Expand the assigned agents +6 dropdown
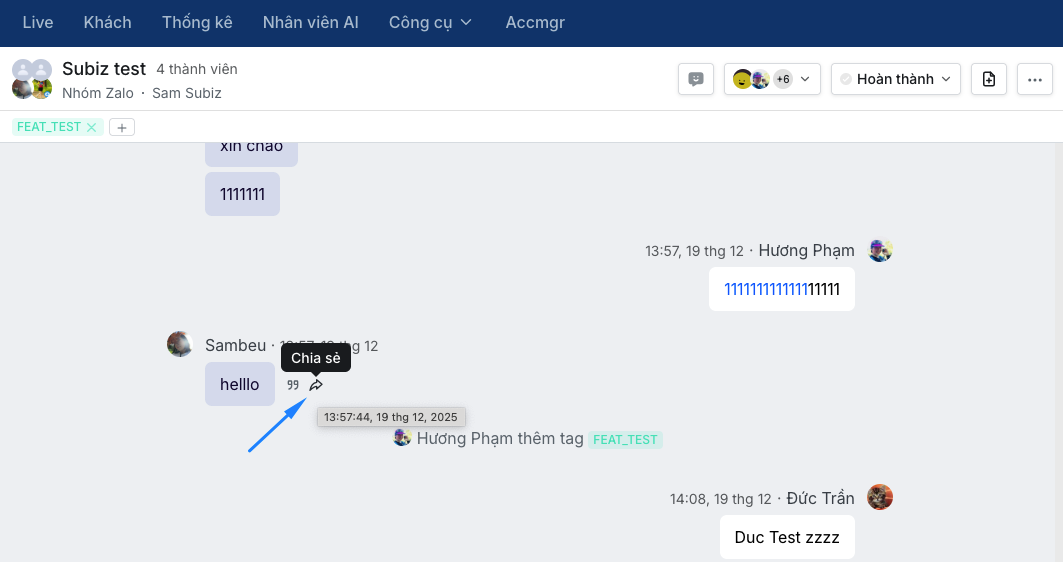This screenshot has width=1063, height=562. (x=772, y=79)
